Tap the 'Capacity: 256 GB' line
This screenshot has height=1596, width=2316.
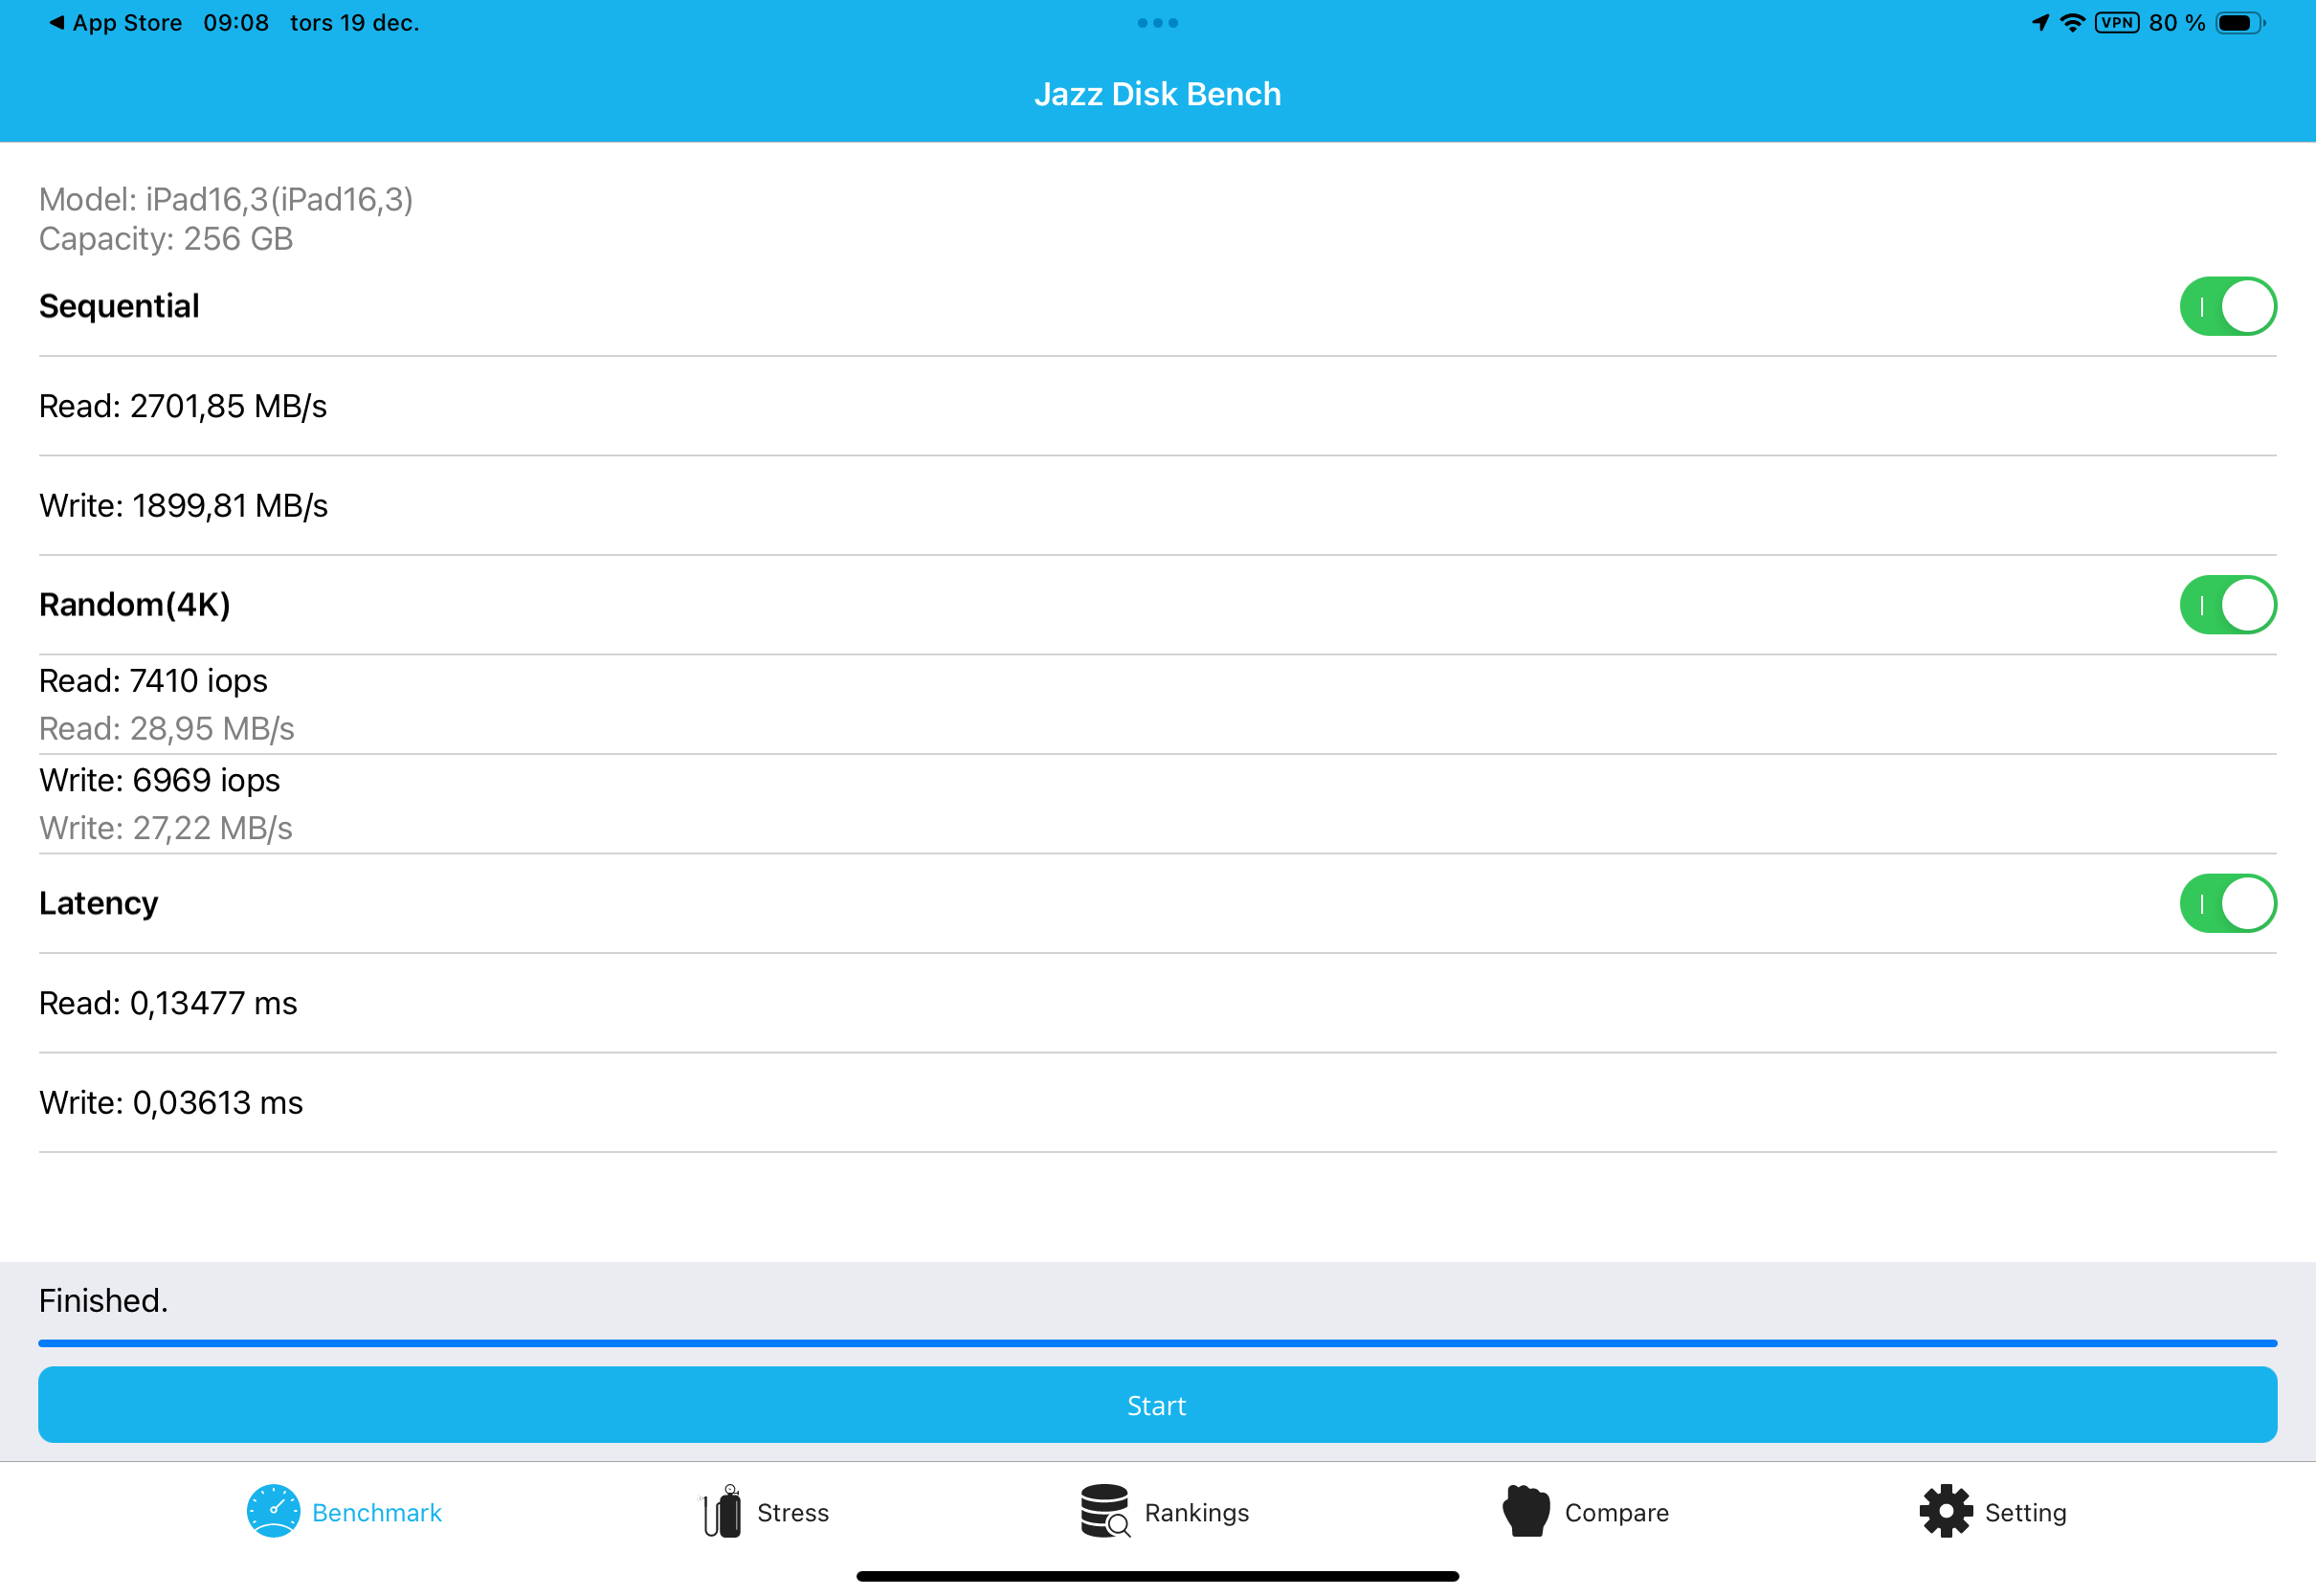pyautogui.click(x=166, y=239)
